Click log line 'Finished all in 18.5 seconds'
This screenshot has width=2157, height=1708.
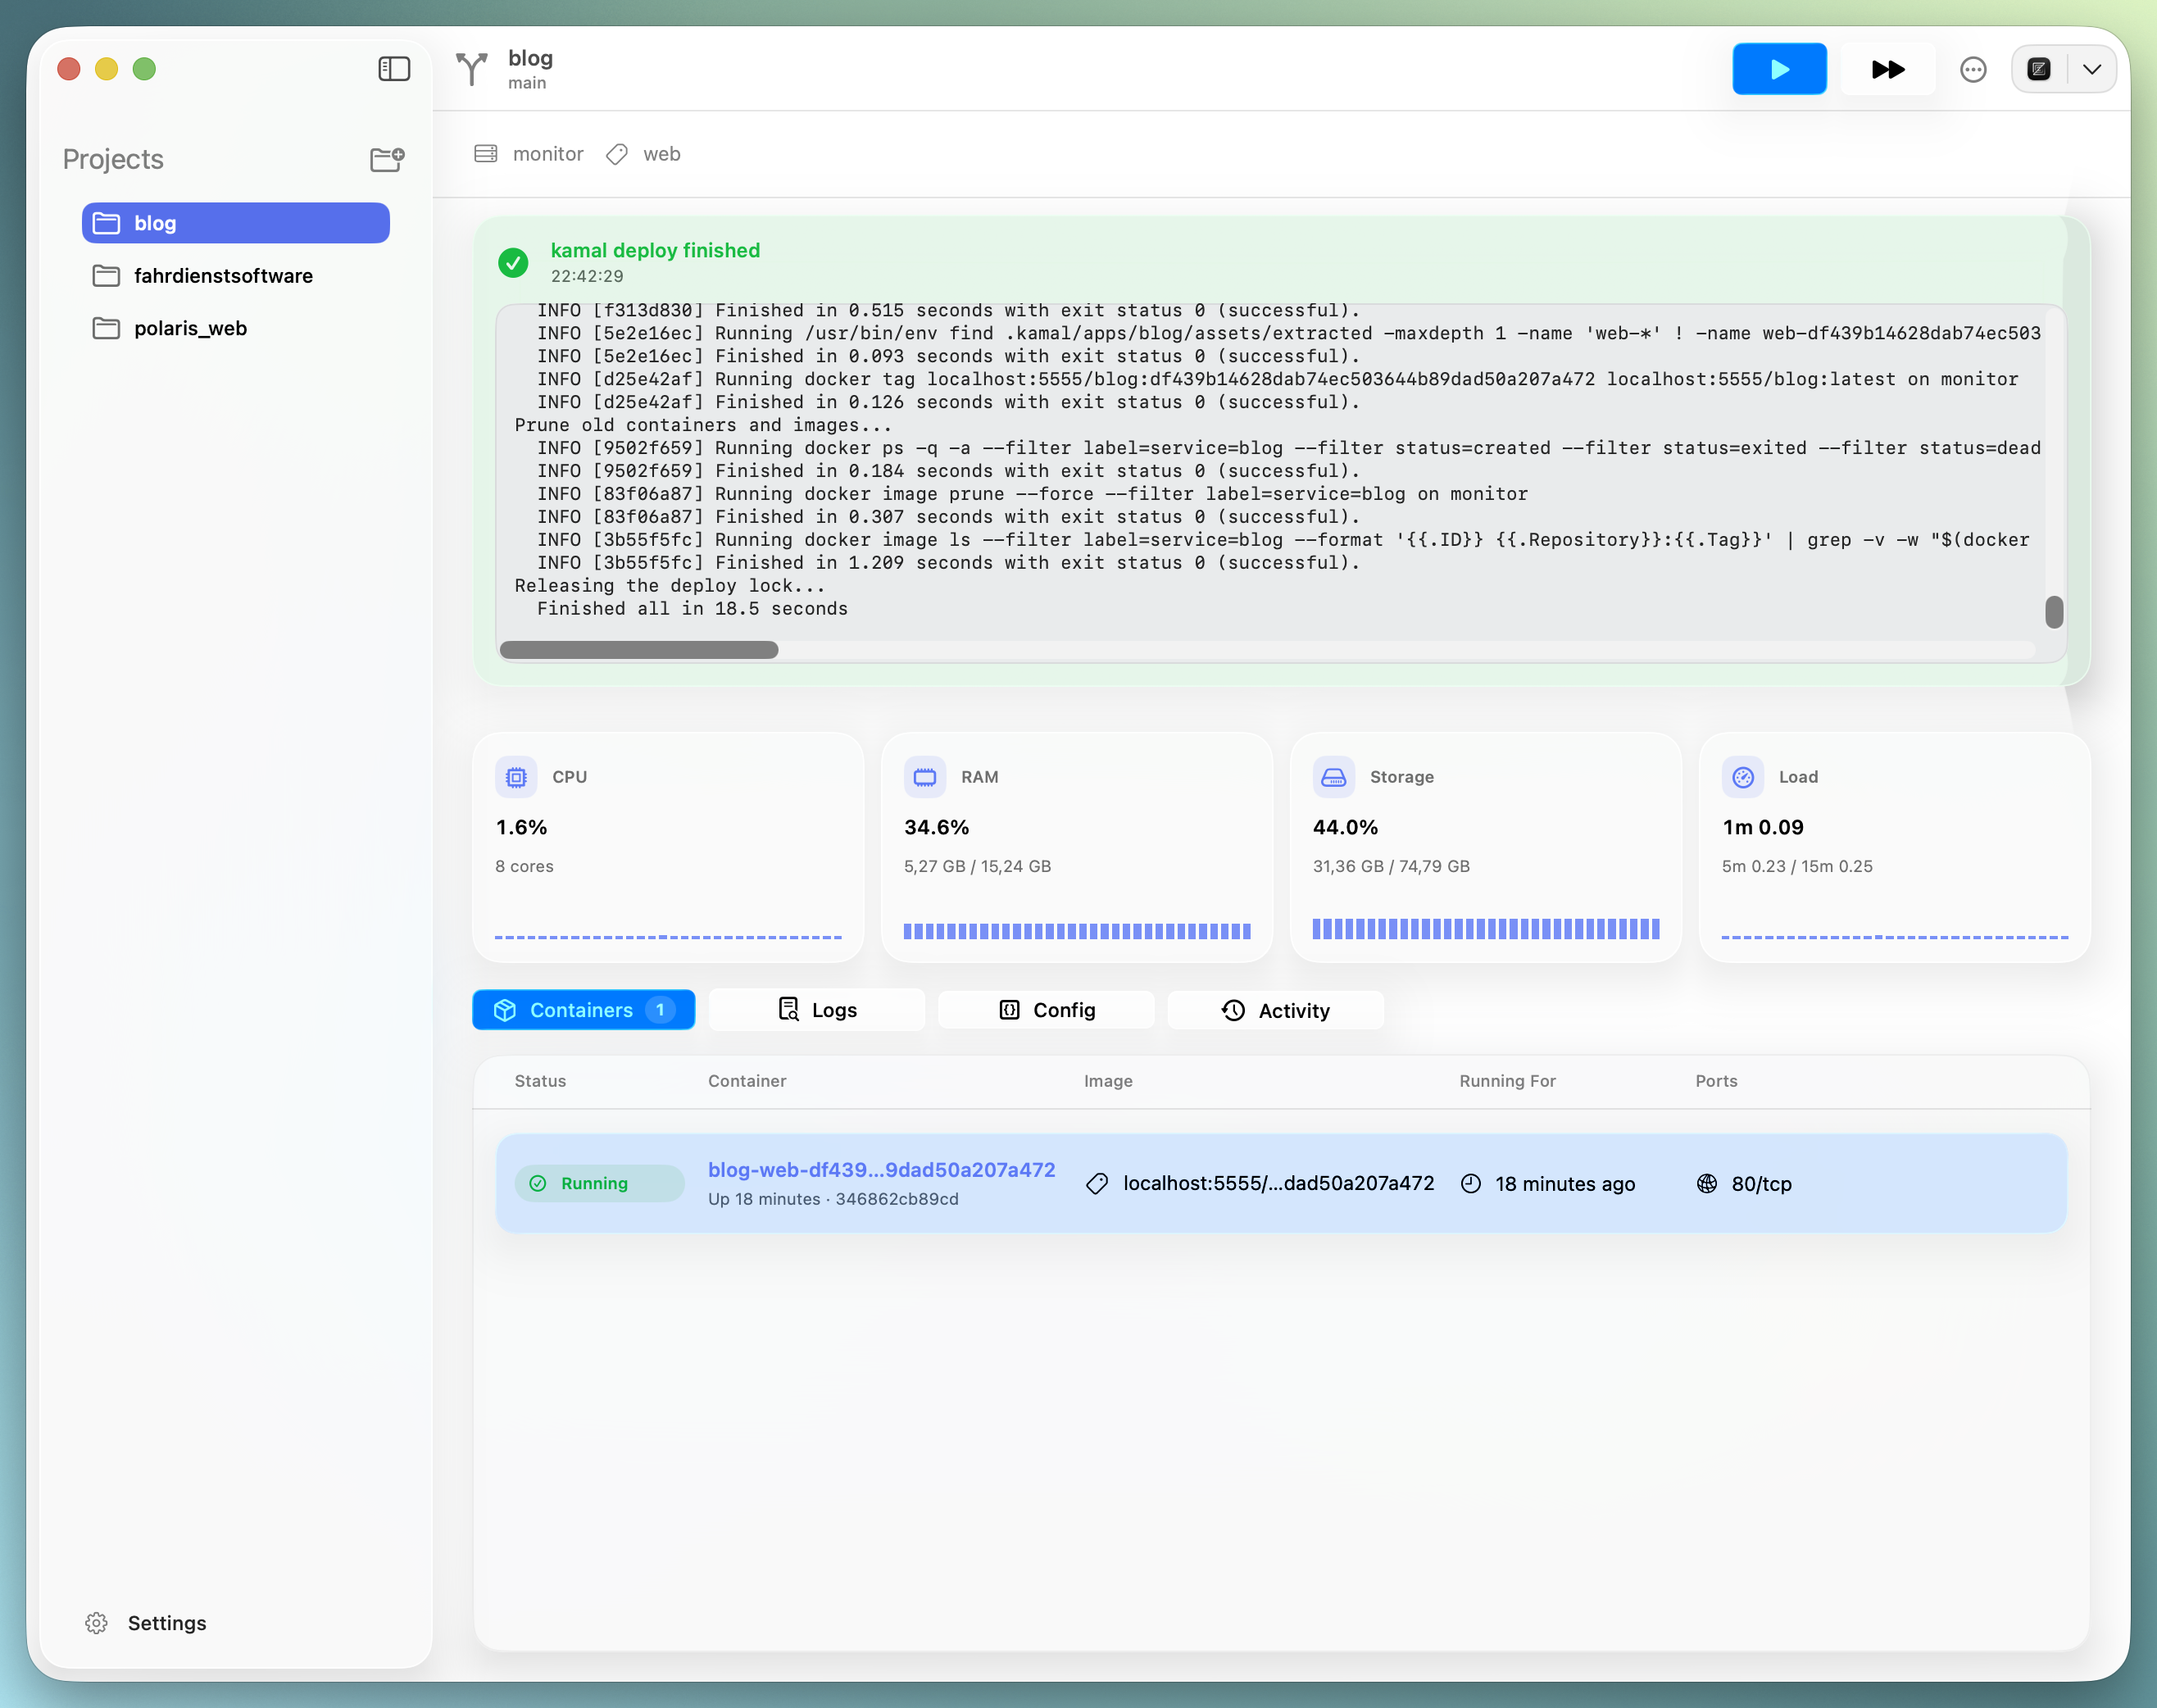coord(692,608)
